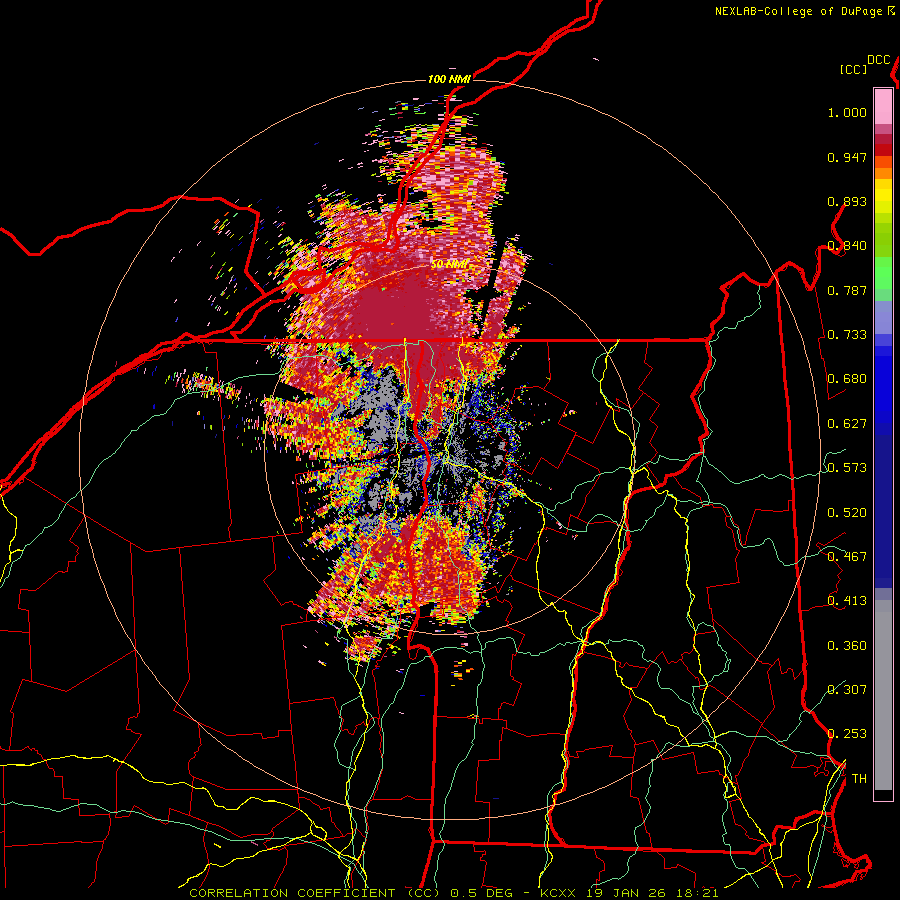900x900 pixels.
Task: Select the 0.307 legend value
Action: coord(847,690)
